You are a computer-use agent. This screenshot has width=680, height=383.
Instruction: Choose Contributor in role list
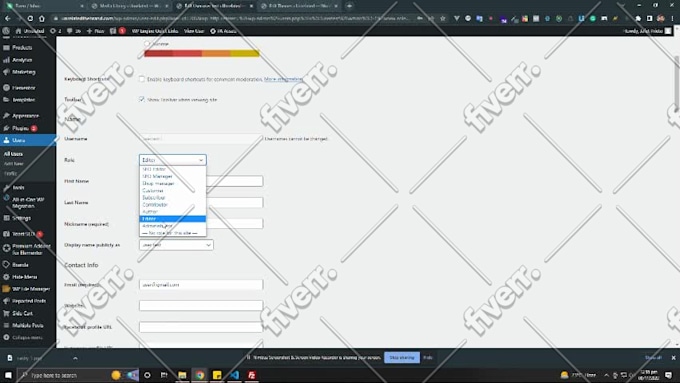click(173, 205)
